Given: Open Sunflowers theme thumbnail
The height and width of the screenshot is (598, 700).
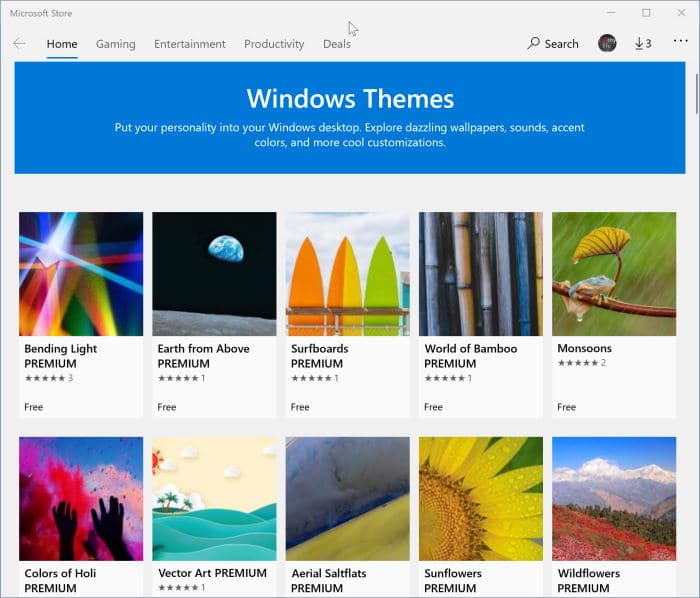Looking at the screenshot, I should [x=481, y=498].
